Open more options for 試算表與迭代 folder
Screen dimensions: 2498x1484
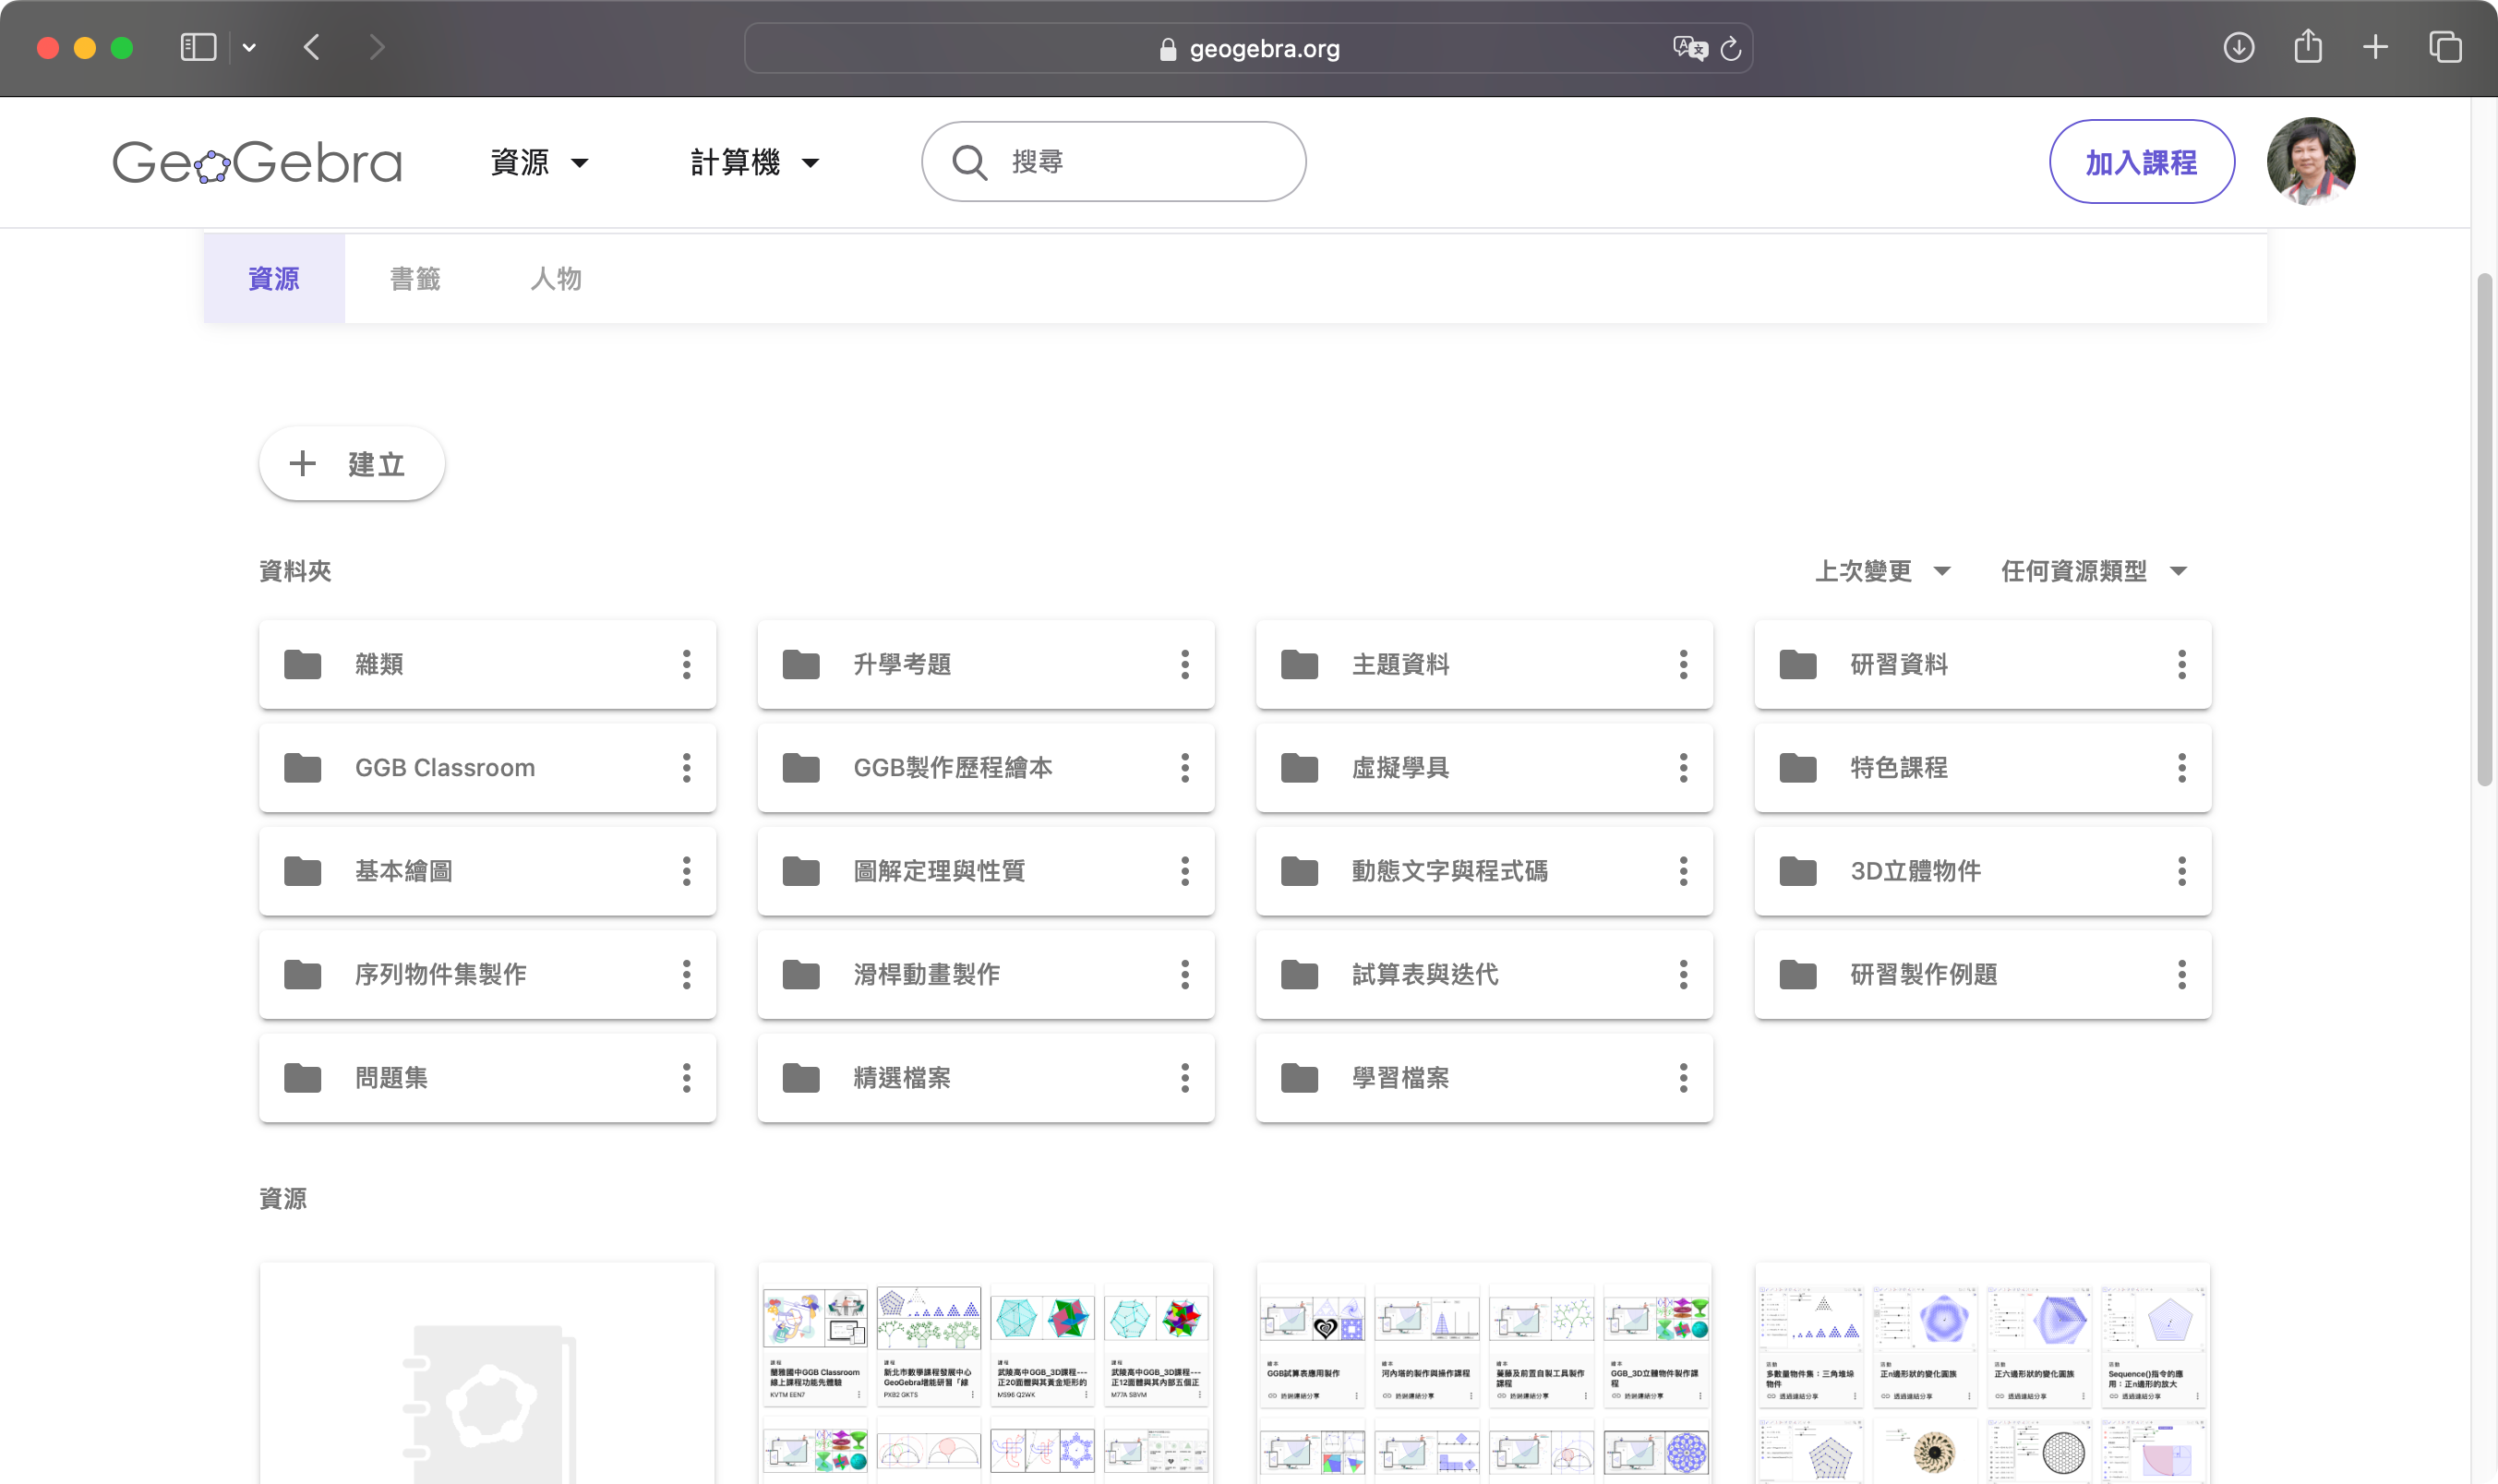(1683, 974)
